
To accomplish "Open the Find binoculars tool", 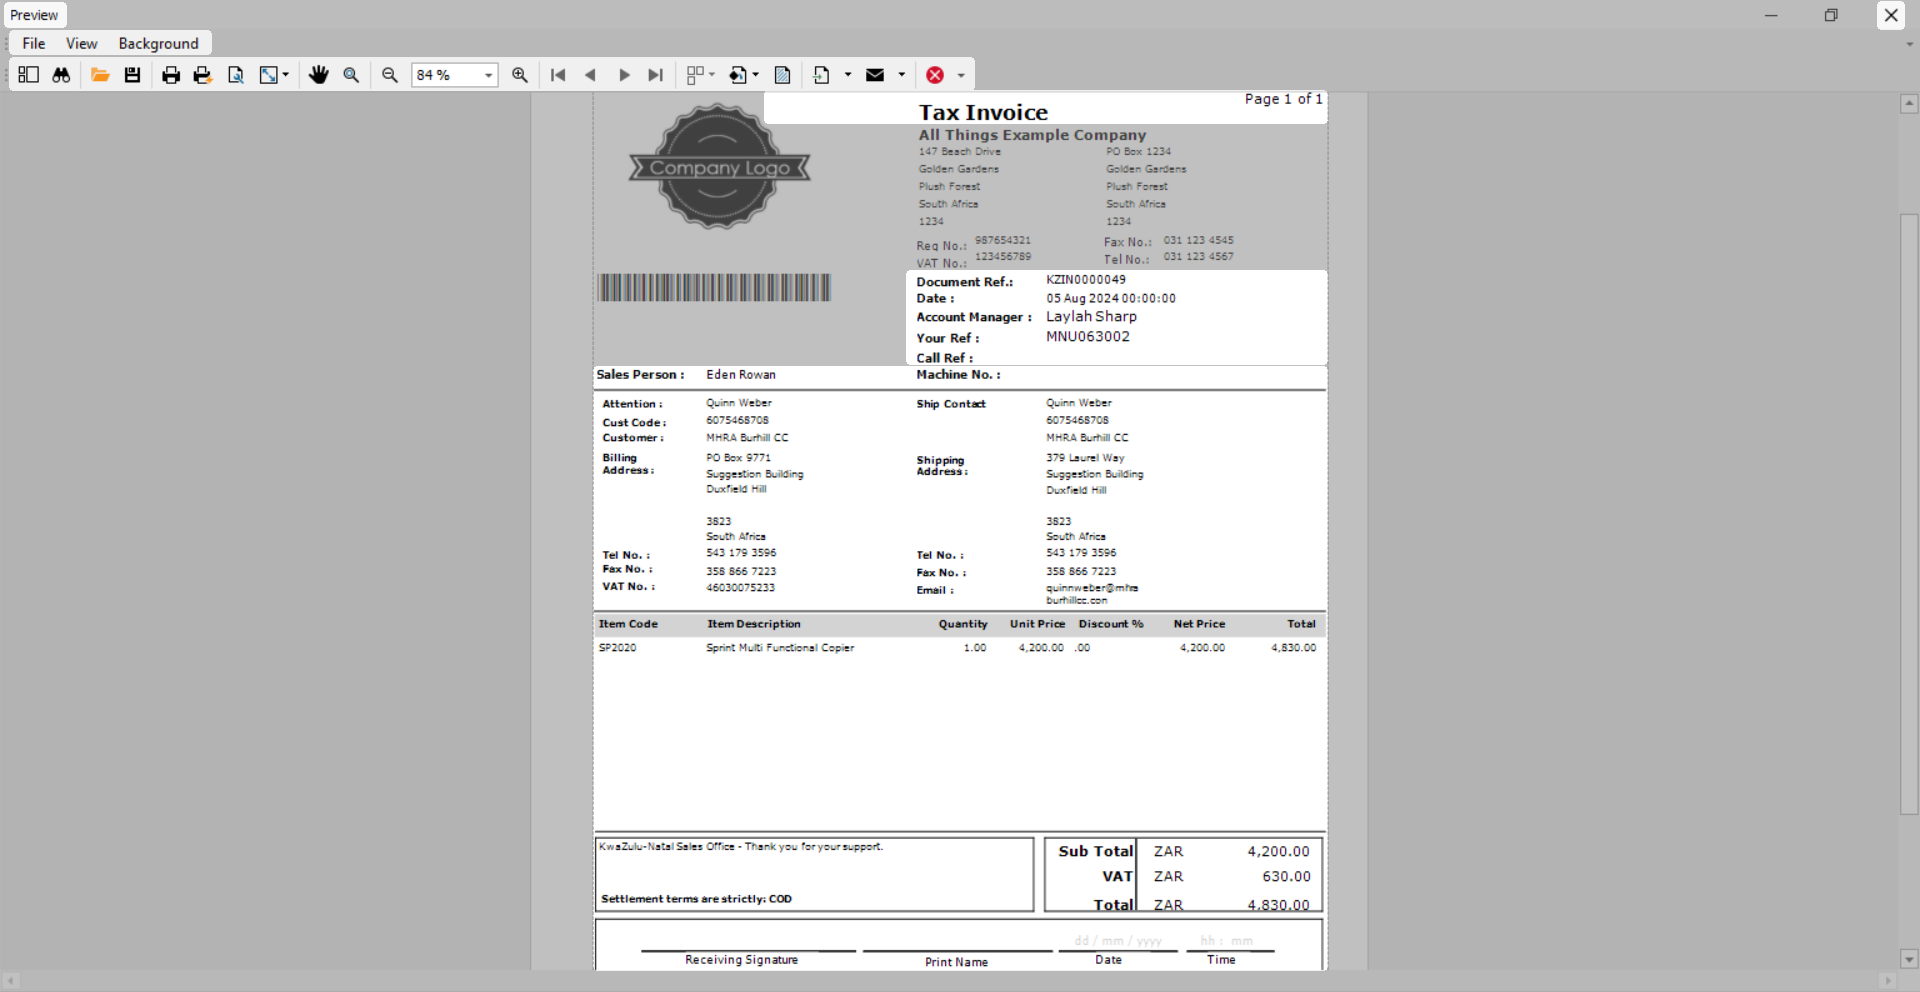I will (x=61, y=75).
